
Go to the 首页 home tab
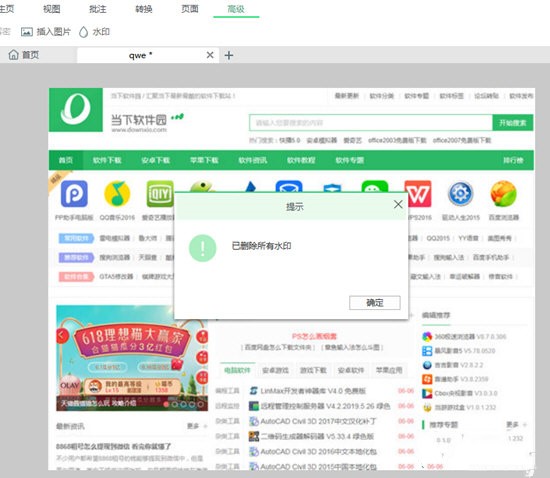(x=24, y=55)
